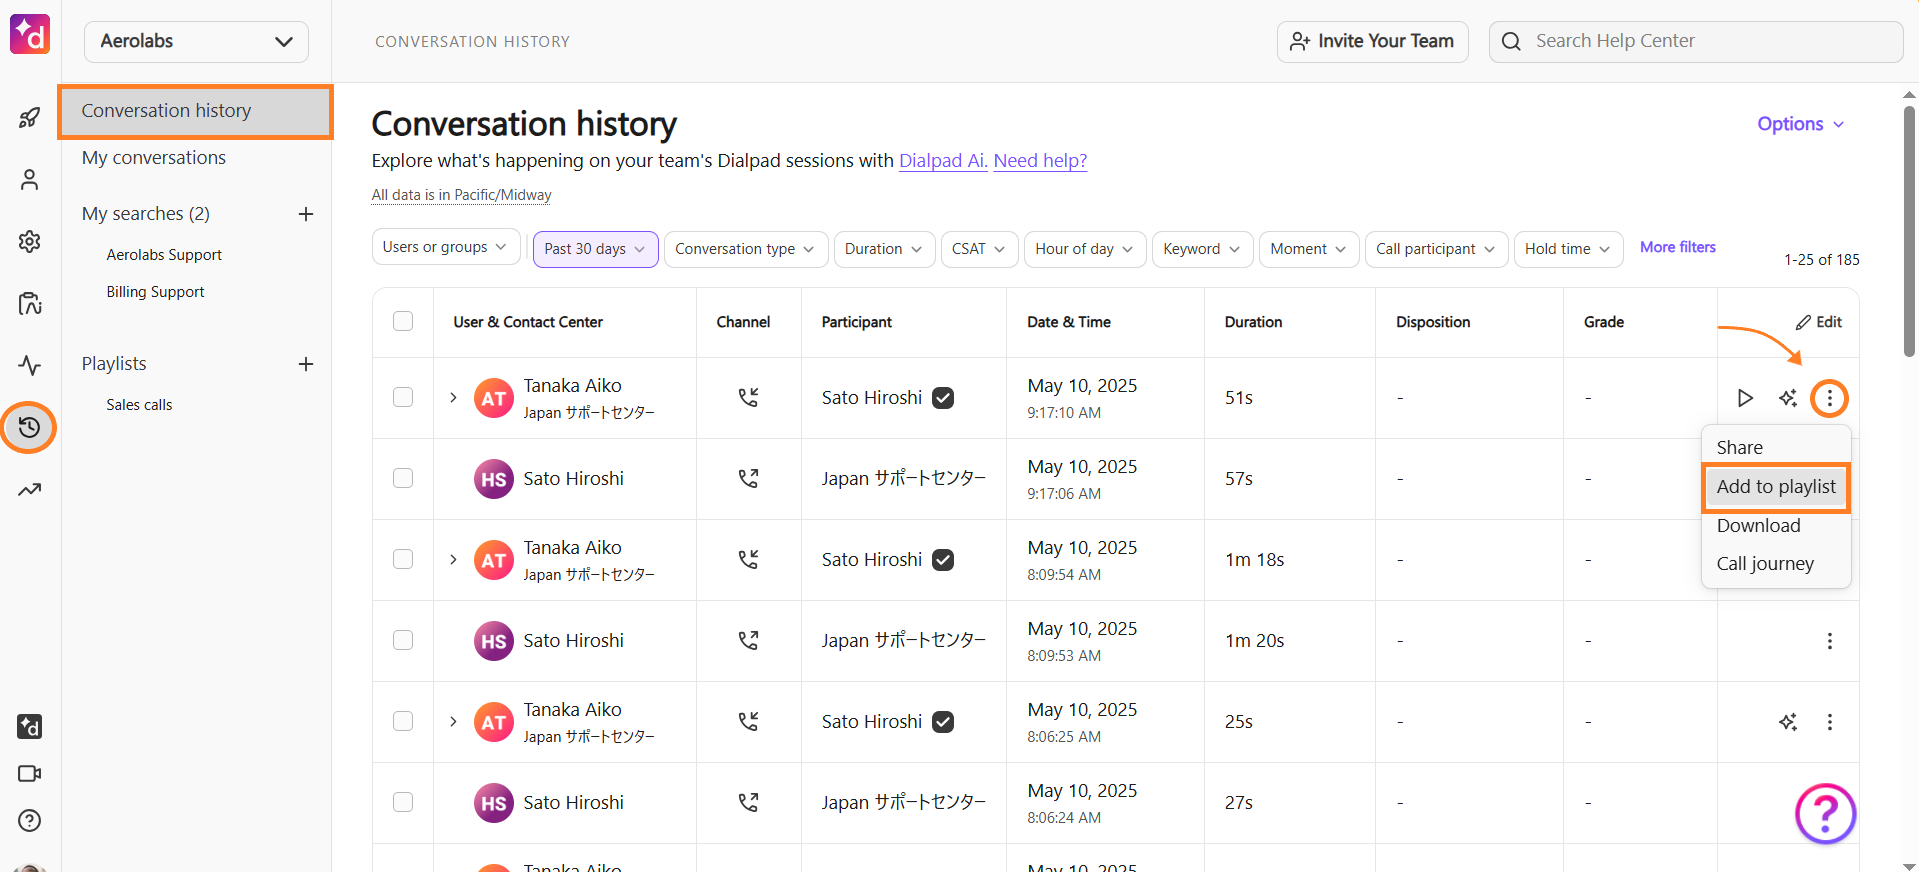This screenshot has width=1919, height=872.
Task: Choose Share from the call menu
Action: (x=1776, y=448)
